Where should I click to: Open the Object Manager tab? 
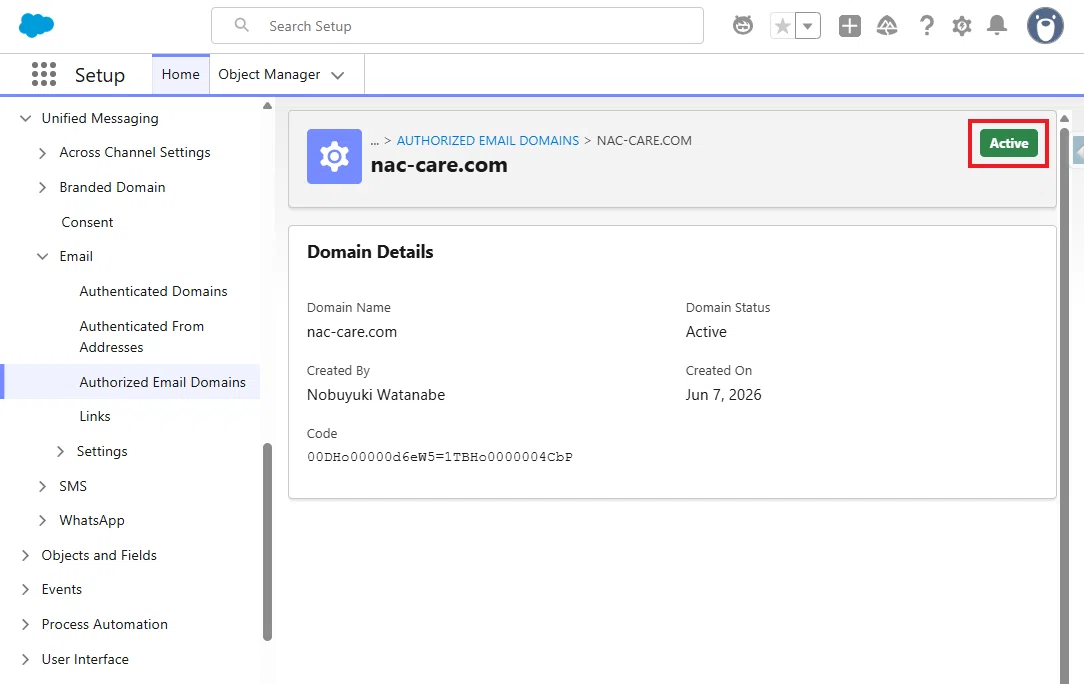[x=269, y=74]
